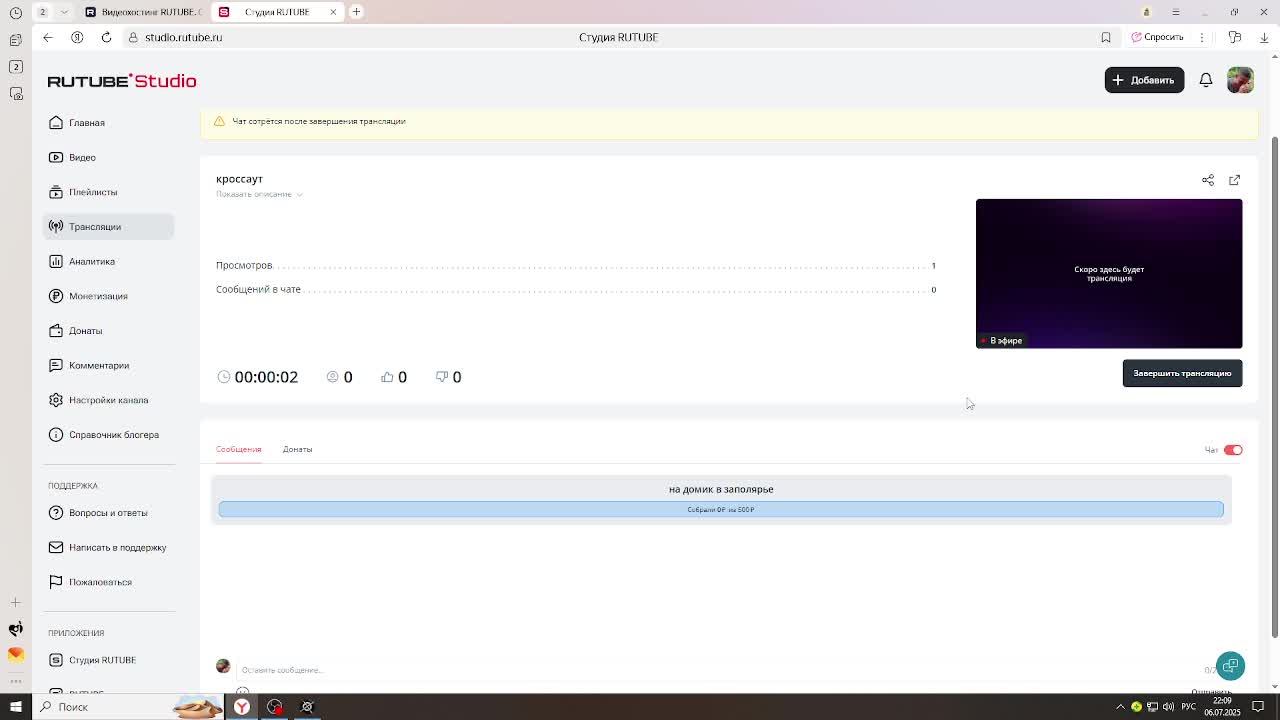Open the Главная home page in sidebar

tap(108, 122)
